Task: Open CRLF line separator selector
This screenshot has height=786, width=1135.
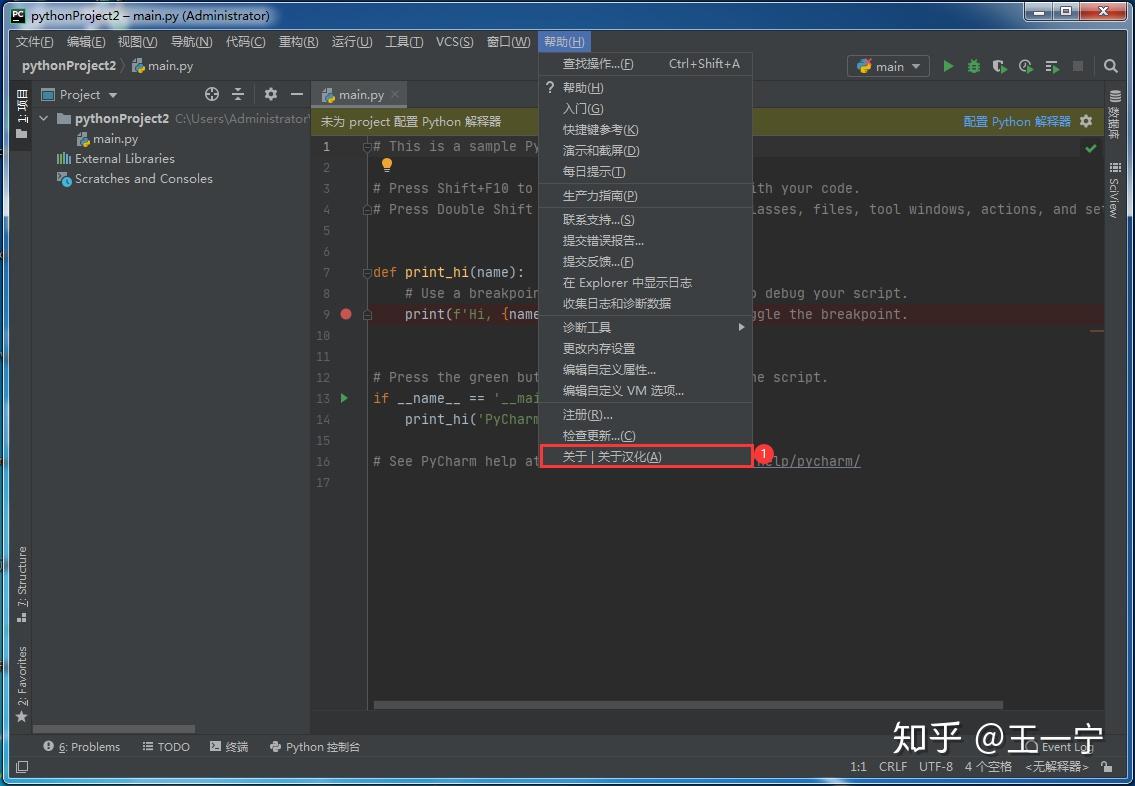Action: tap(893, 766)
